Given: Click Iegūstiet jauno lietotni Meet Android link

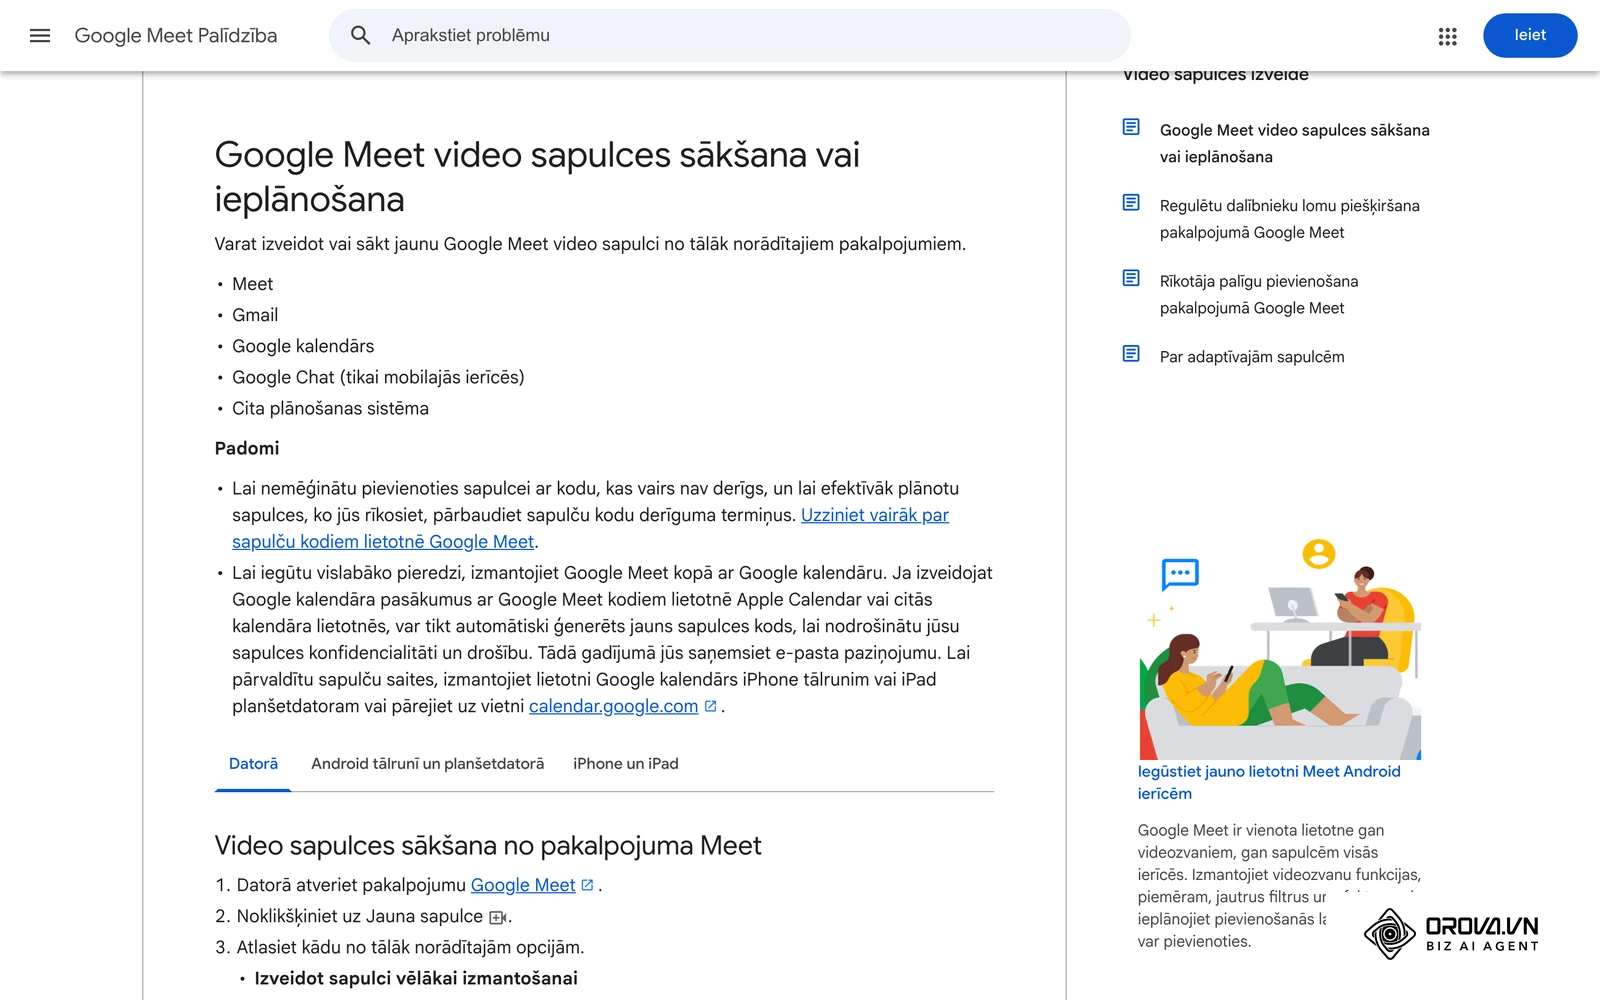Looking at the screenshot, I should click(1269, 782).
